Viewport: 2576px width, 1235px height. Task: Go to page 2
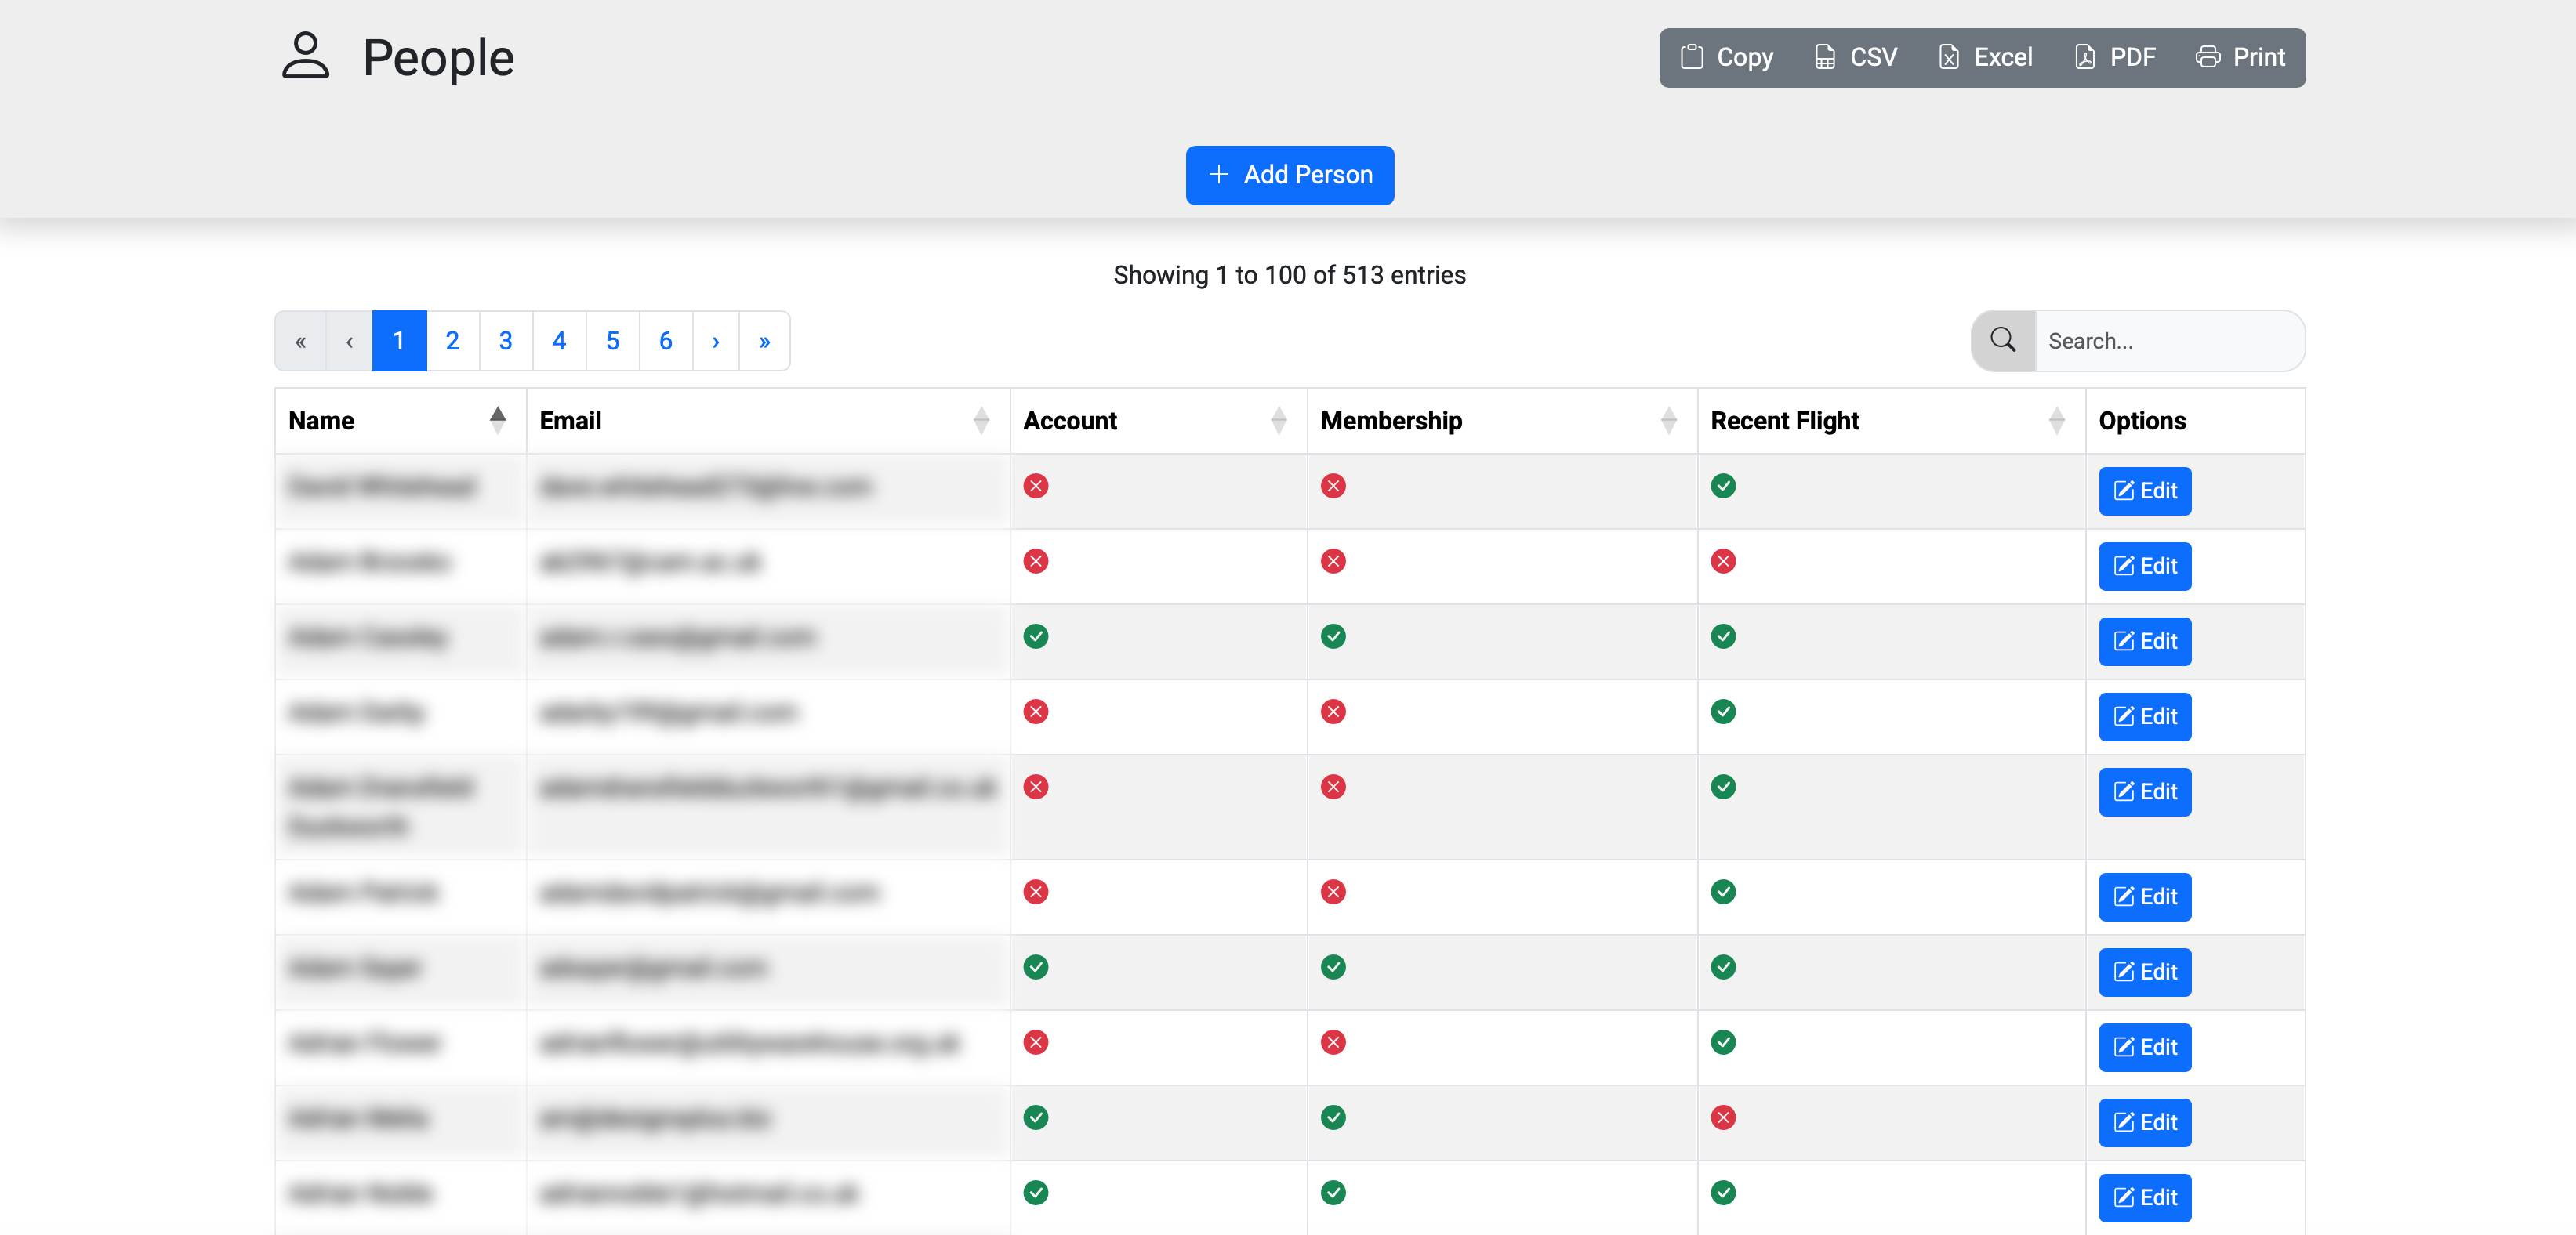point(452,341)
